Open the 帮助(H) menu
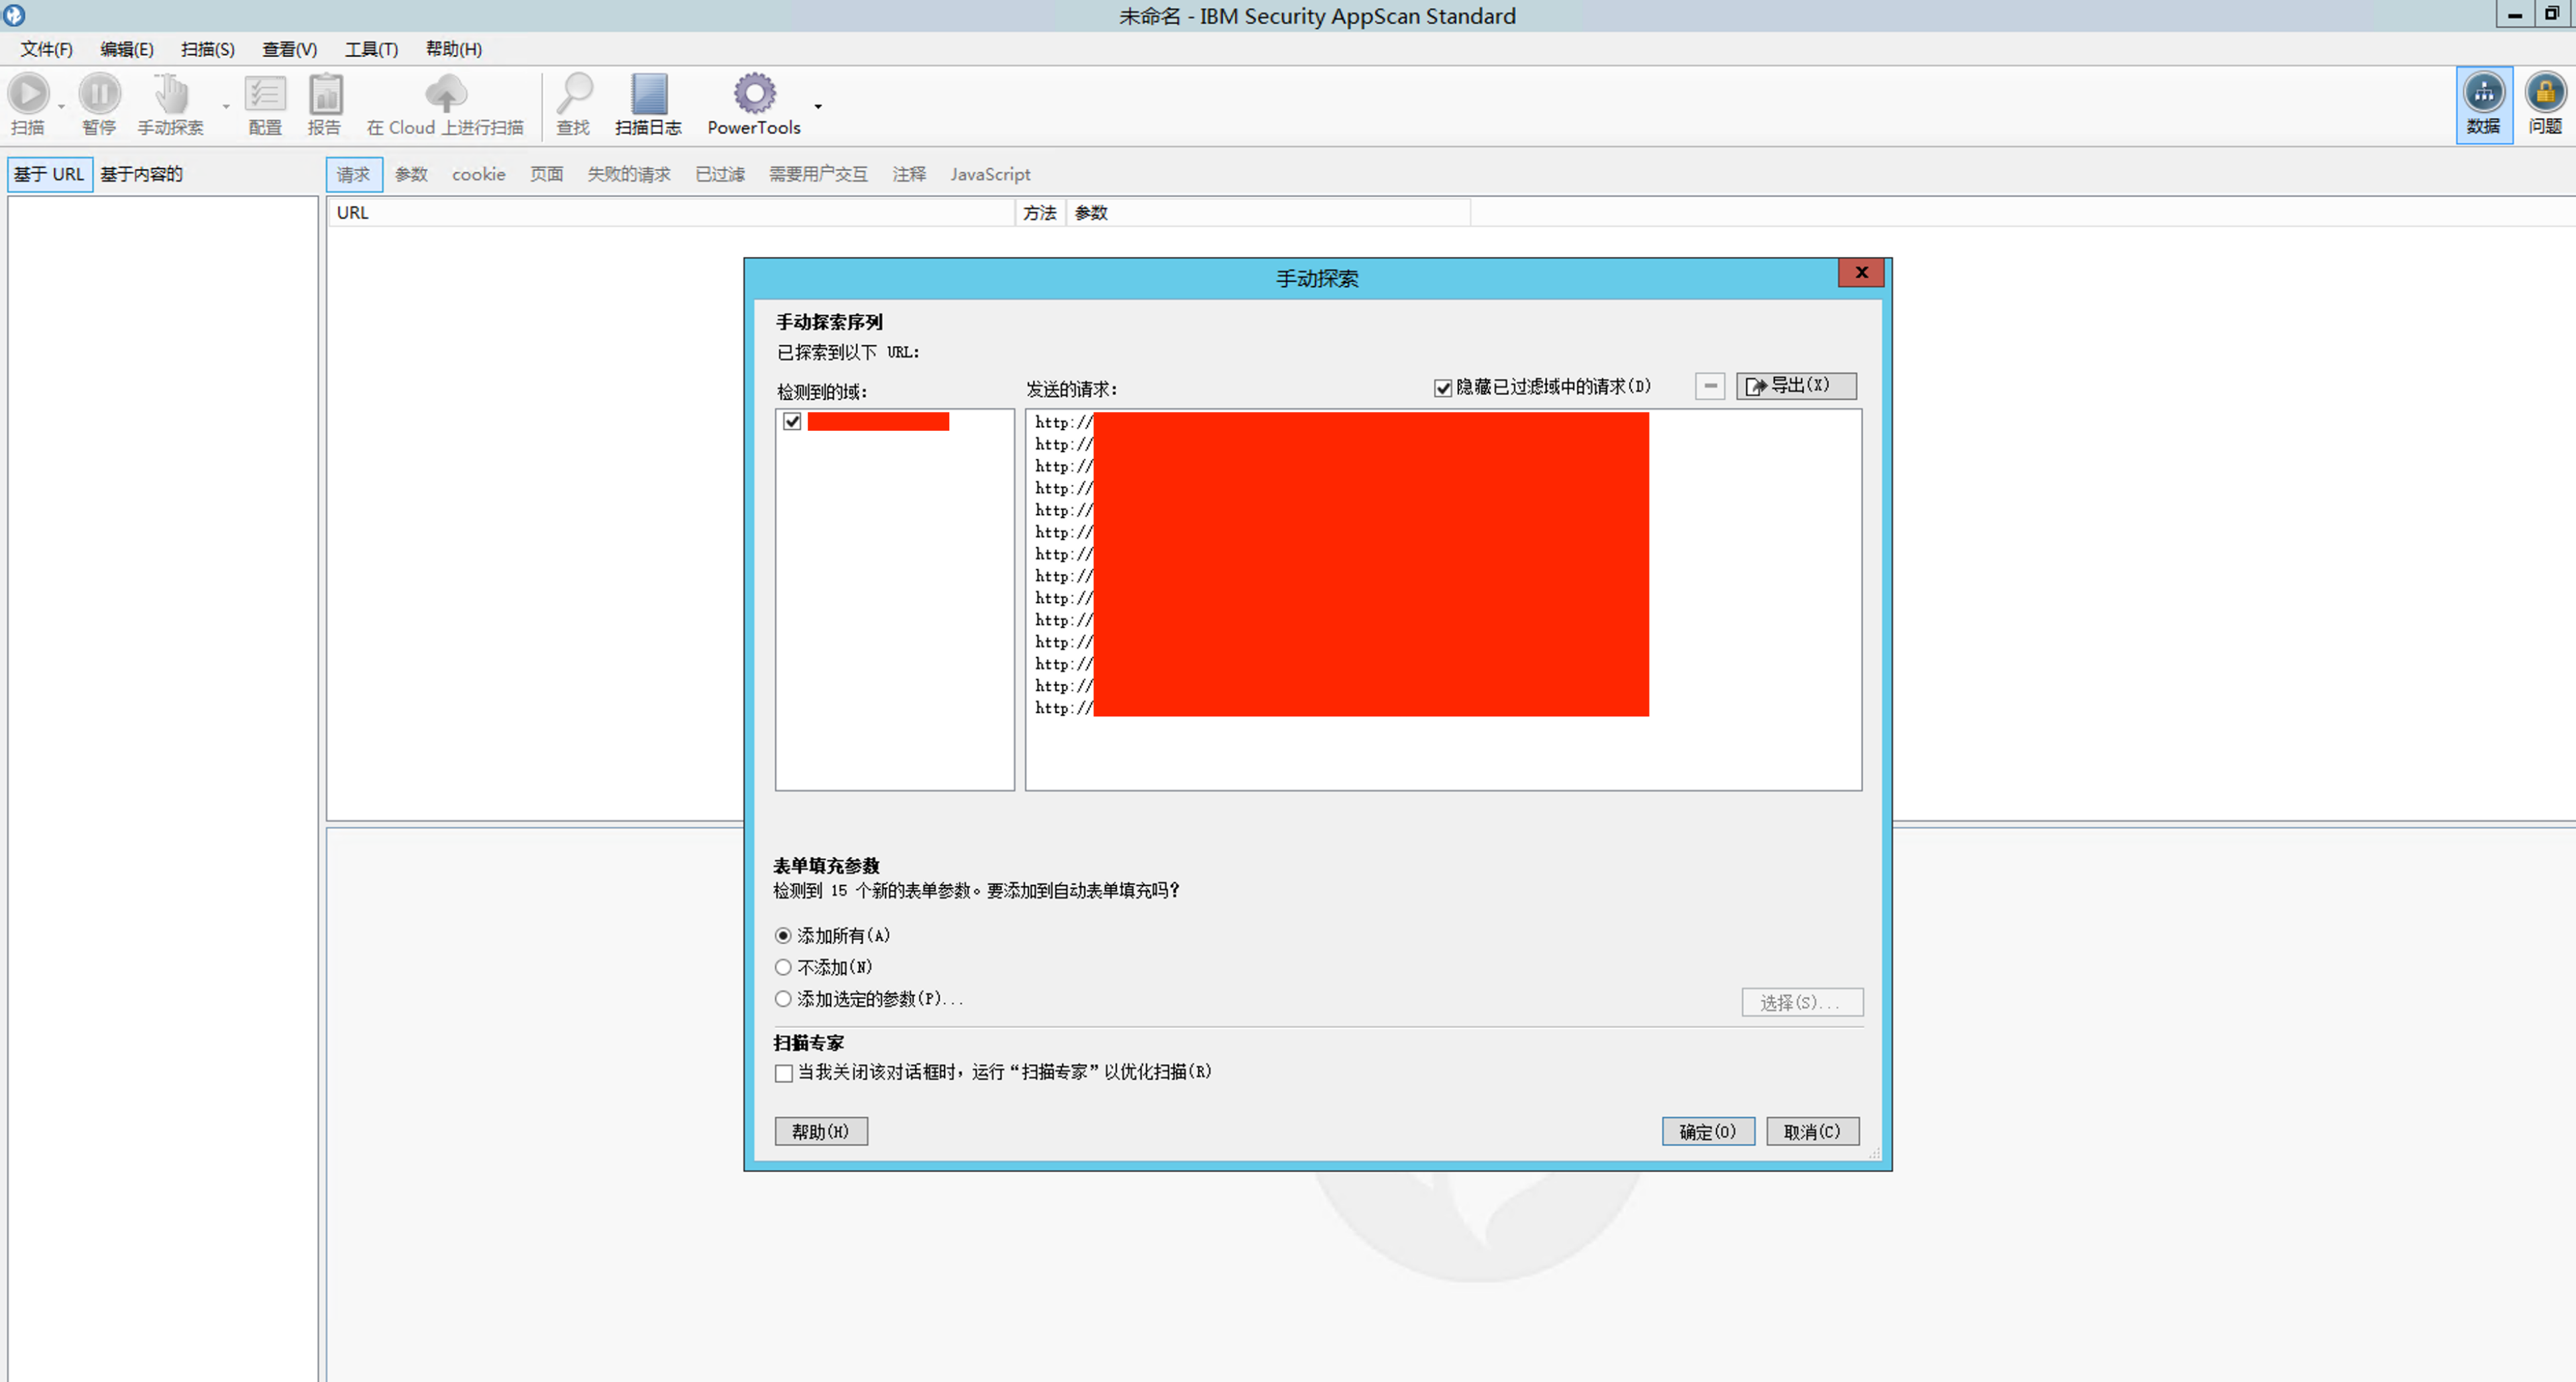This screenshot has width=2576, height=1382. tap(454, 49)
